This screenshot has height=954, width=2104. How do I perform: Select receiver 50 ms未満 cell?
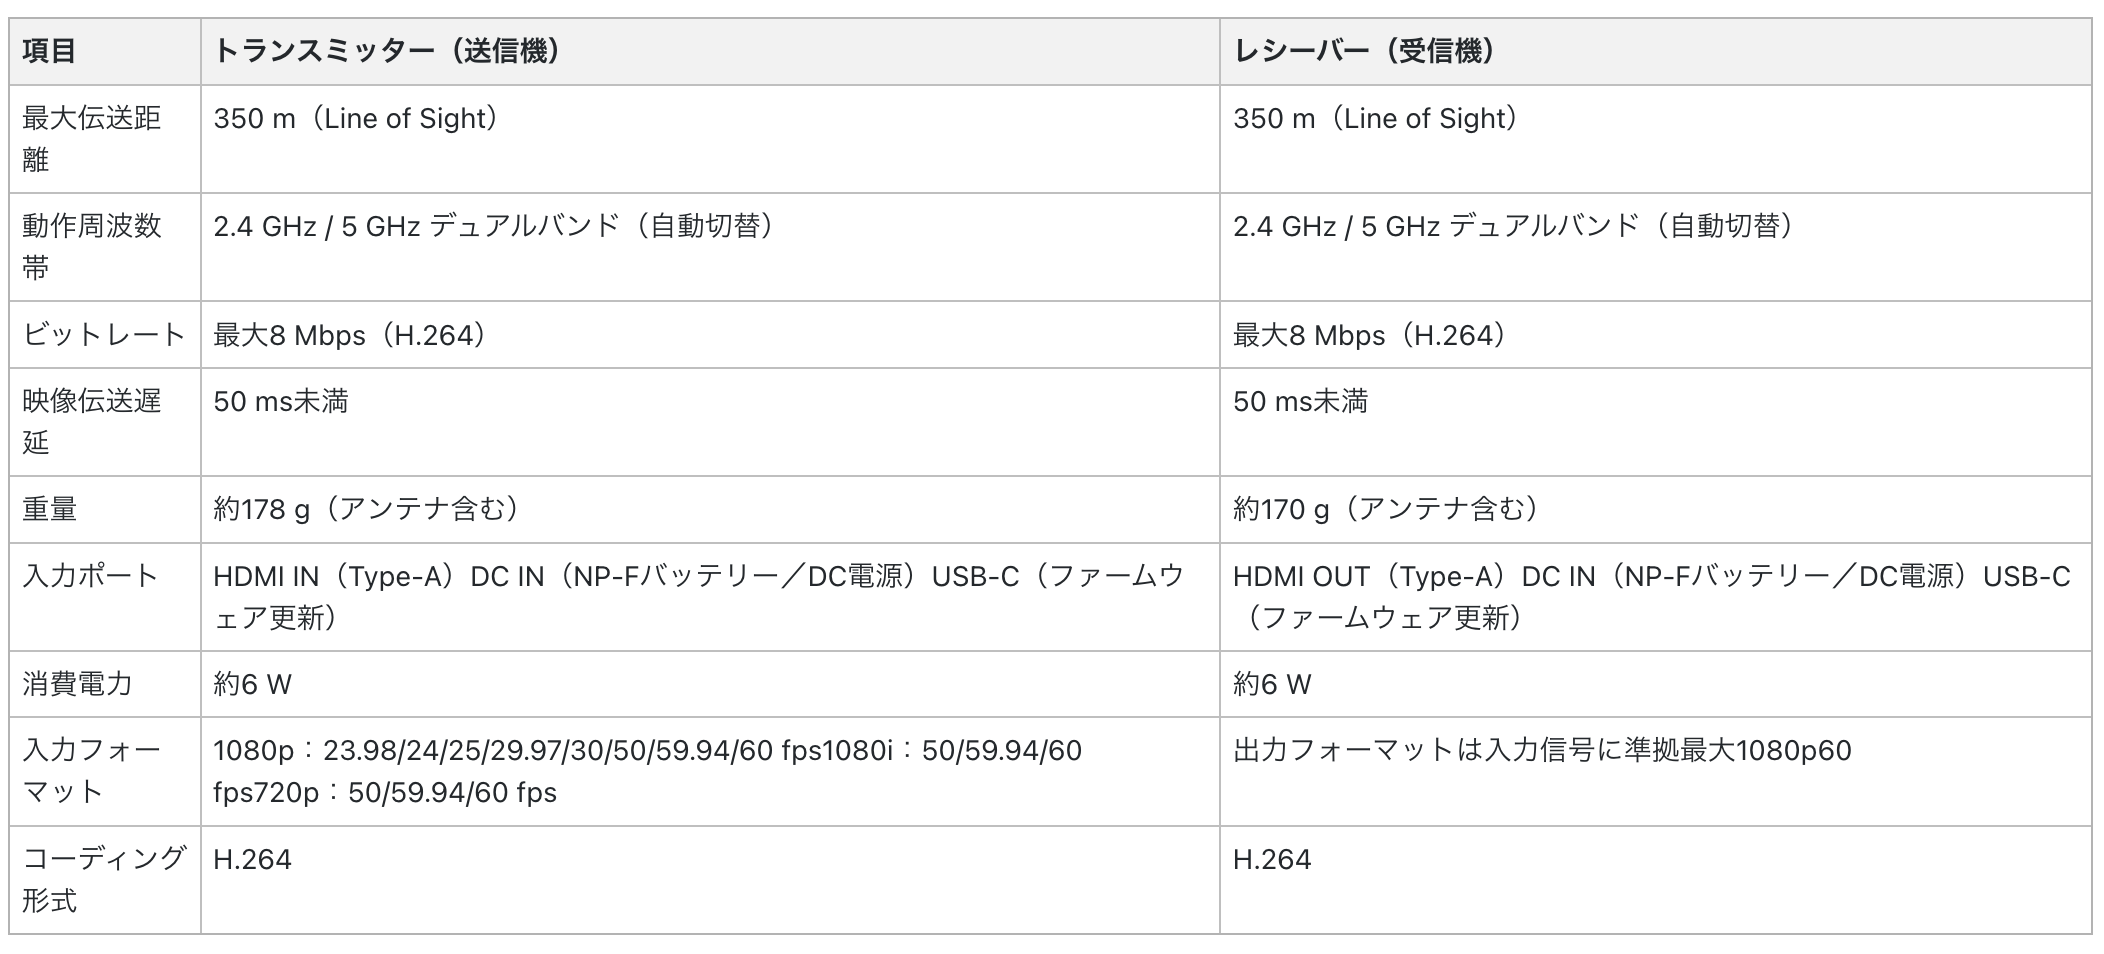pyautogui.click(x=1655, y=422)
